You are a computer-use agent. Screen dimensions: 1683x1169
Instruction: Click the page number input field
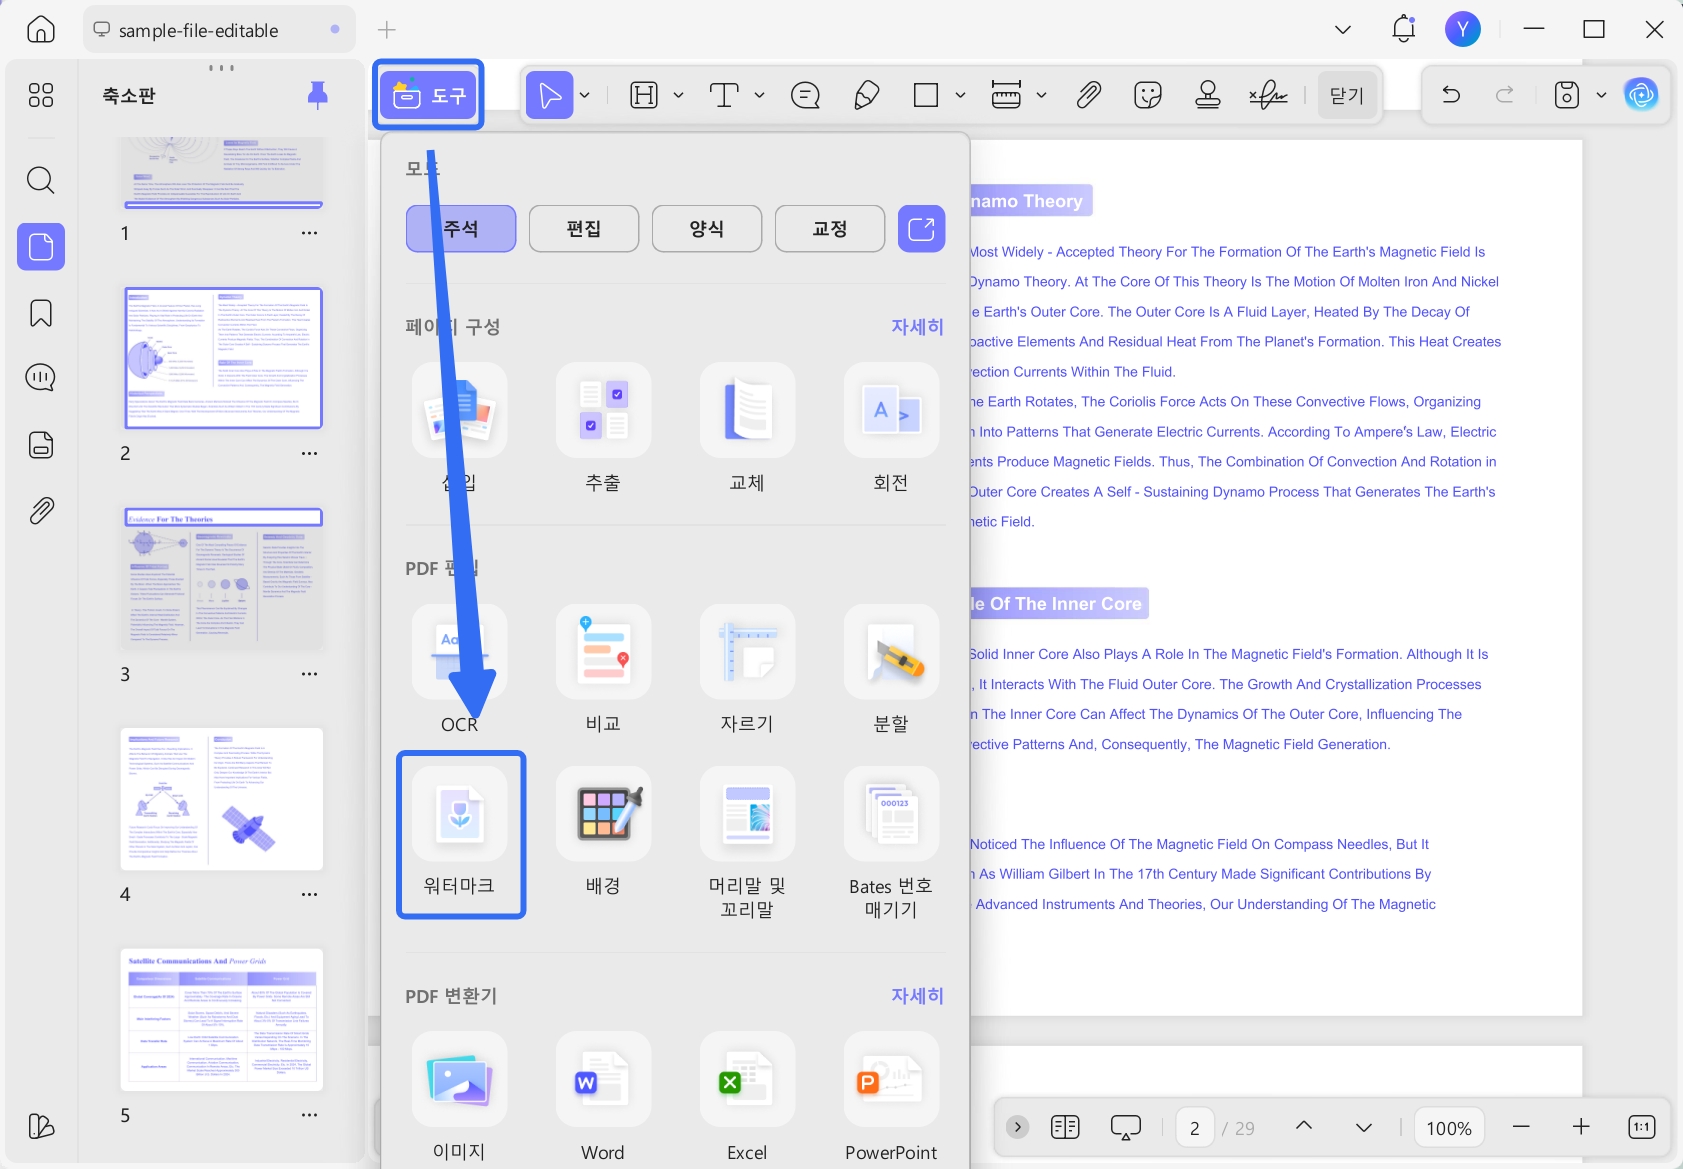(1194, 1128)
